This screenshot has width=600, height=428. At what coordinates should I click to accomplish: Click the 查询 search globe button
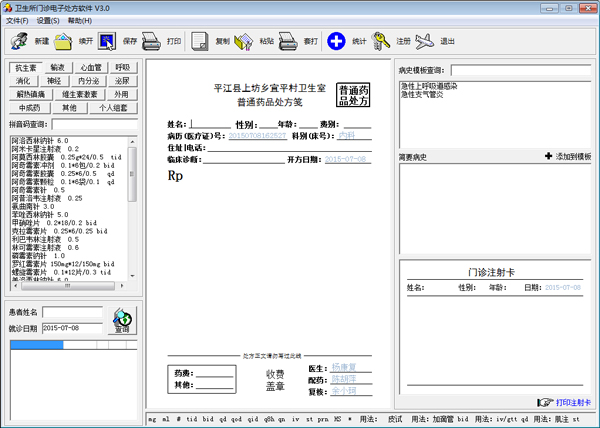pos(122,321)
